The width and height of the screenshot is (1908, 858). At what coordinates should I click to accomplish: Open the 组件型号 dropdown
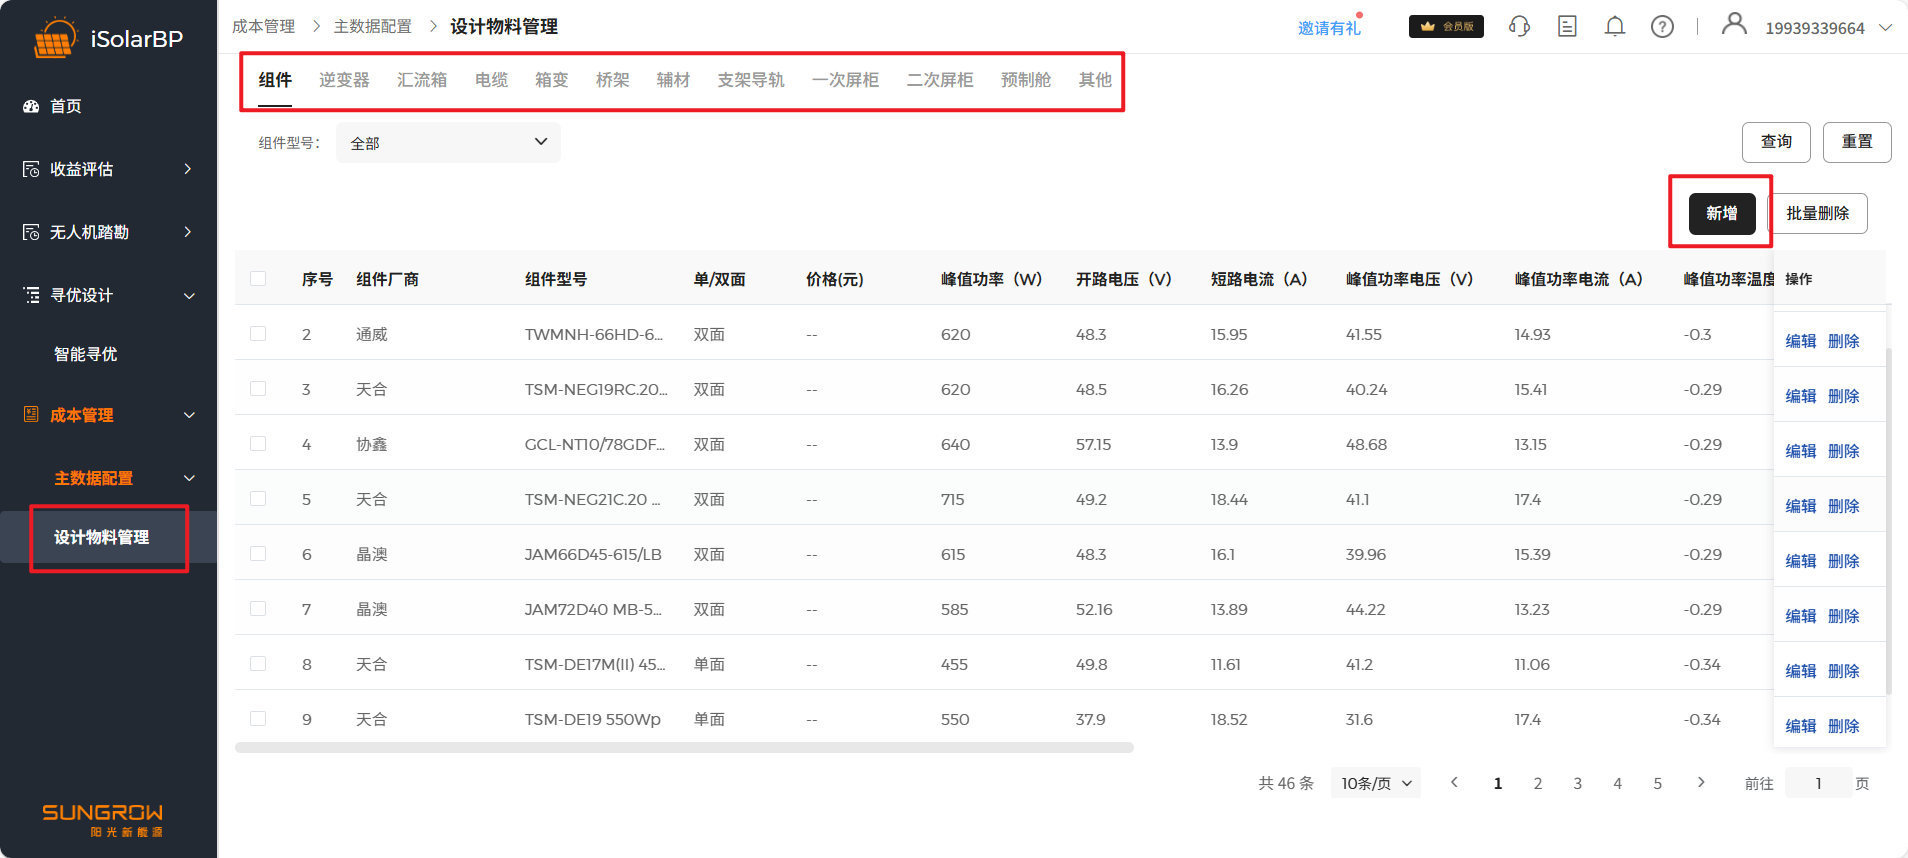pyautogui.click(x=448, y=143)
